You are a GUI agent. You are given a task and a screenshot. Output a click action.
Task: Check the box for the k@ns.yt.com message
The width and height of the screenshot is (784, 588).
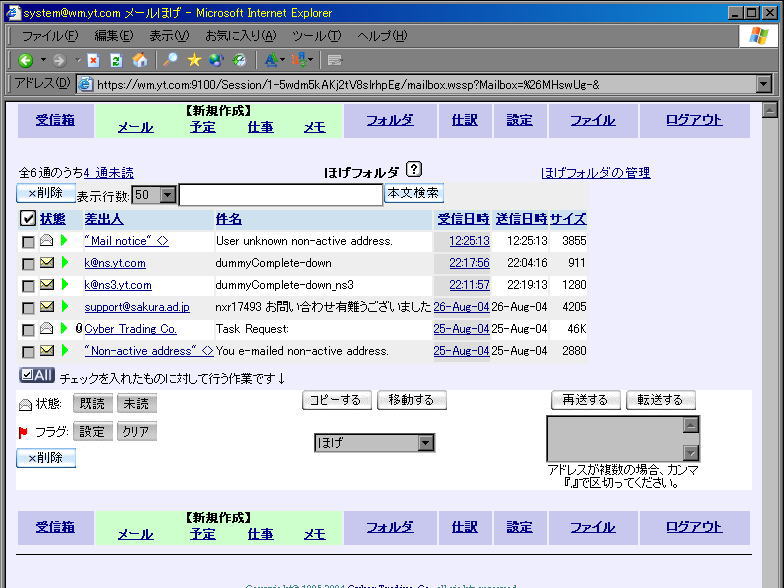click(x=28, y=264)
